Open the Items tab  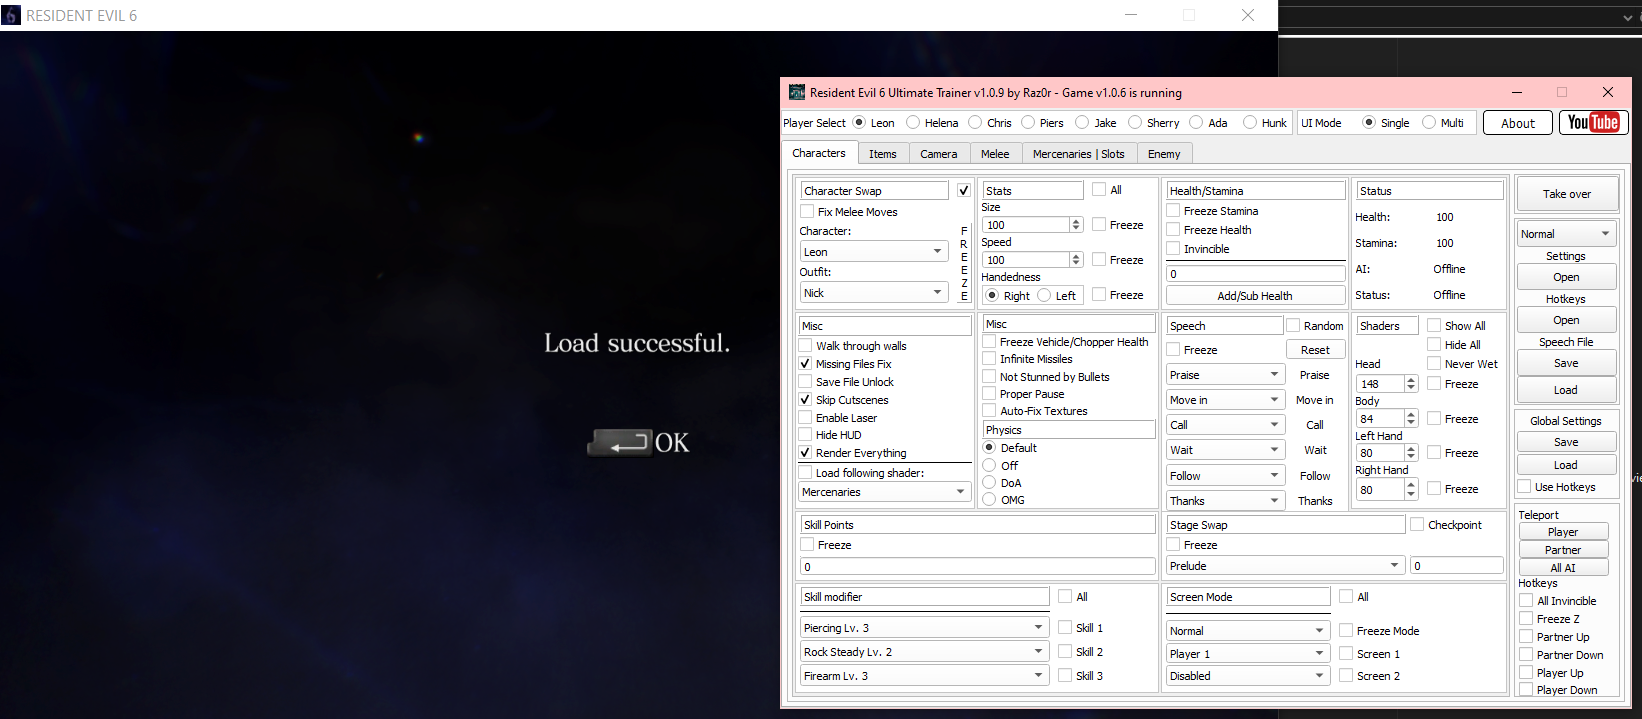point(882,154)
